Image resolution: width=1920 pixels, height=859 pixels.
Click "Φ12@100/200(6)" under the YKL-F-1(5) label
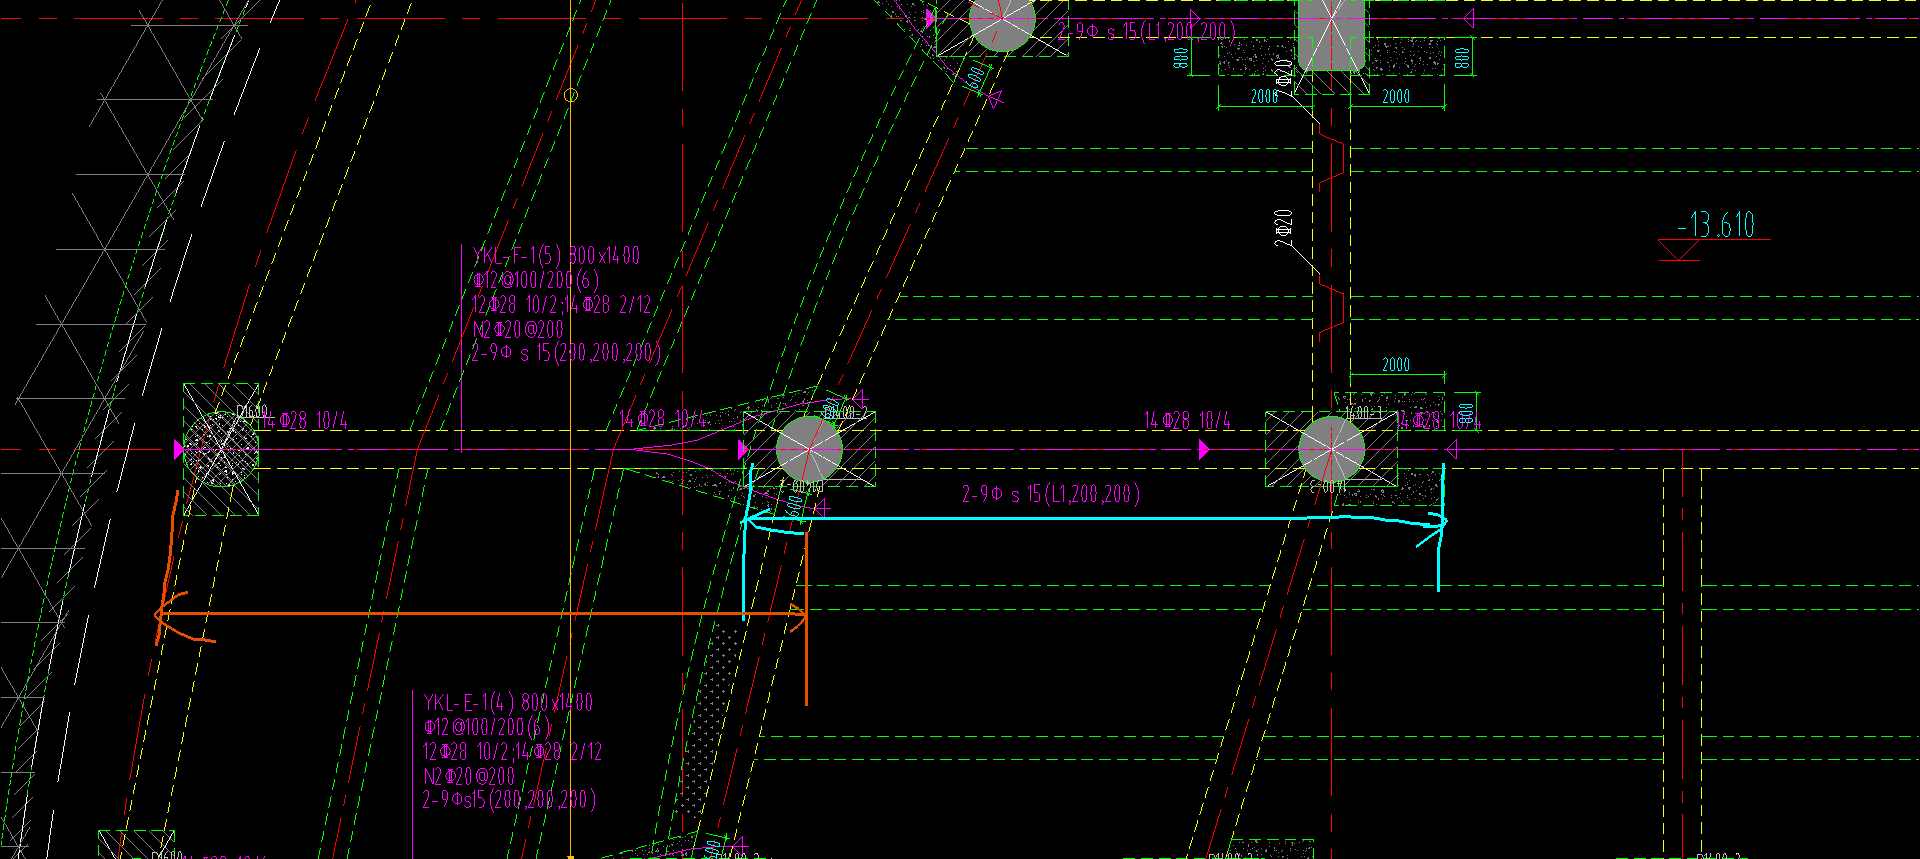[536, 280]
